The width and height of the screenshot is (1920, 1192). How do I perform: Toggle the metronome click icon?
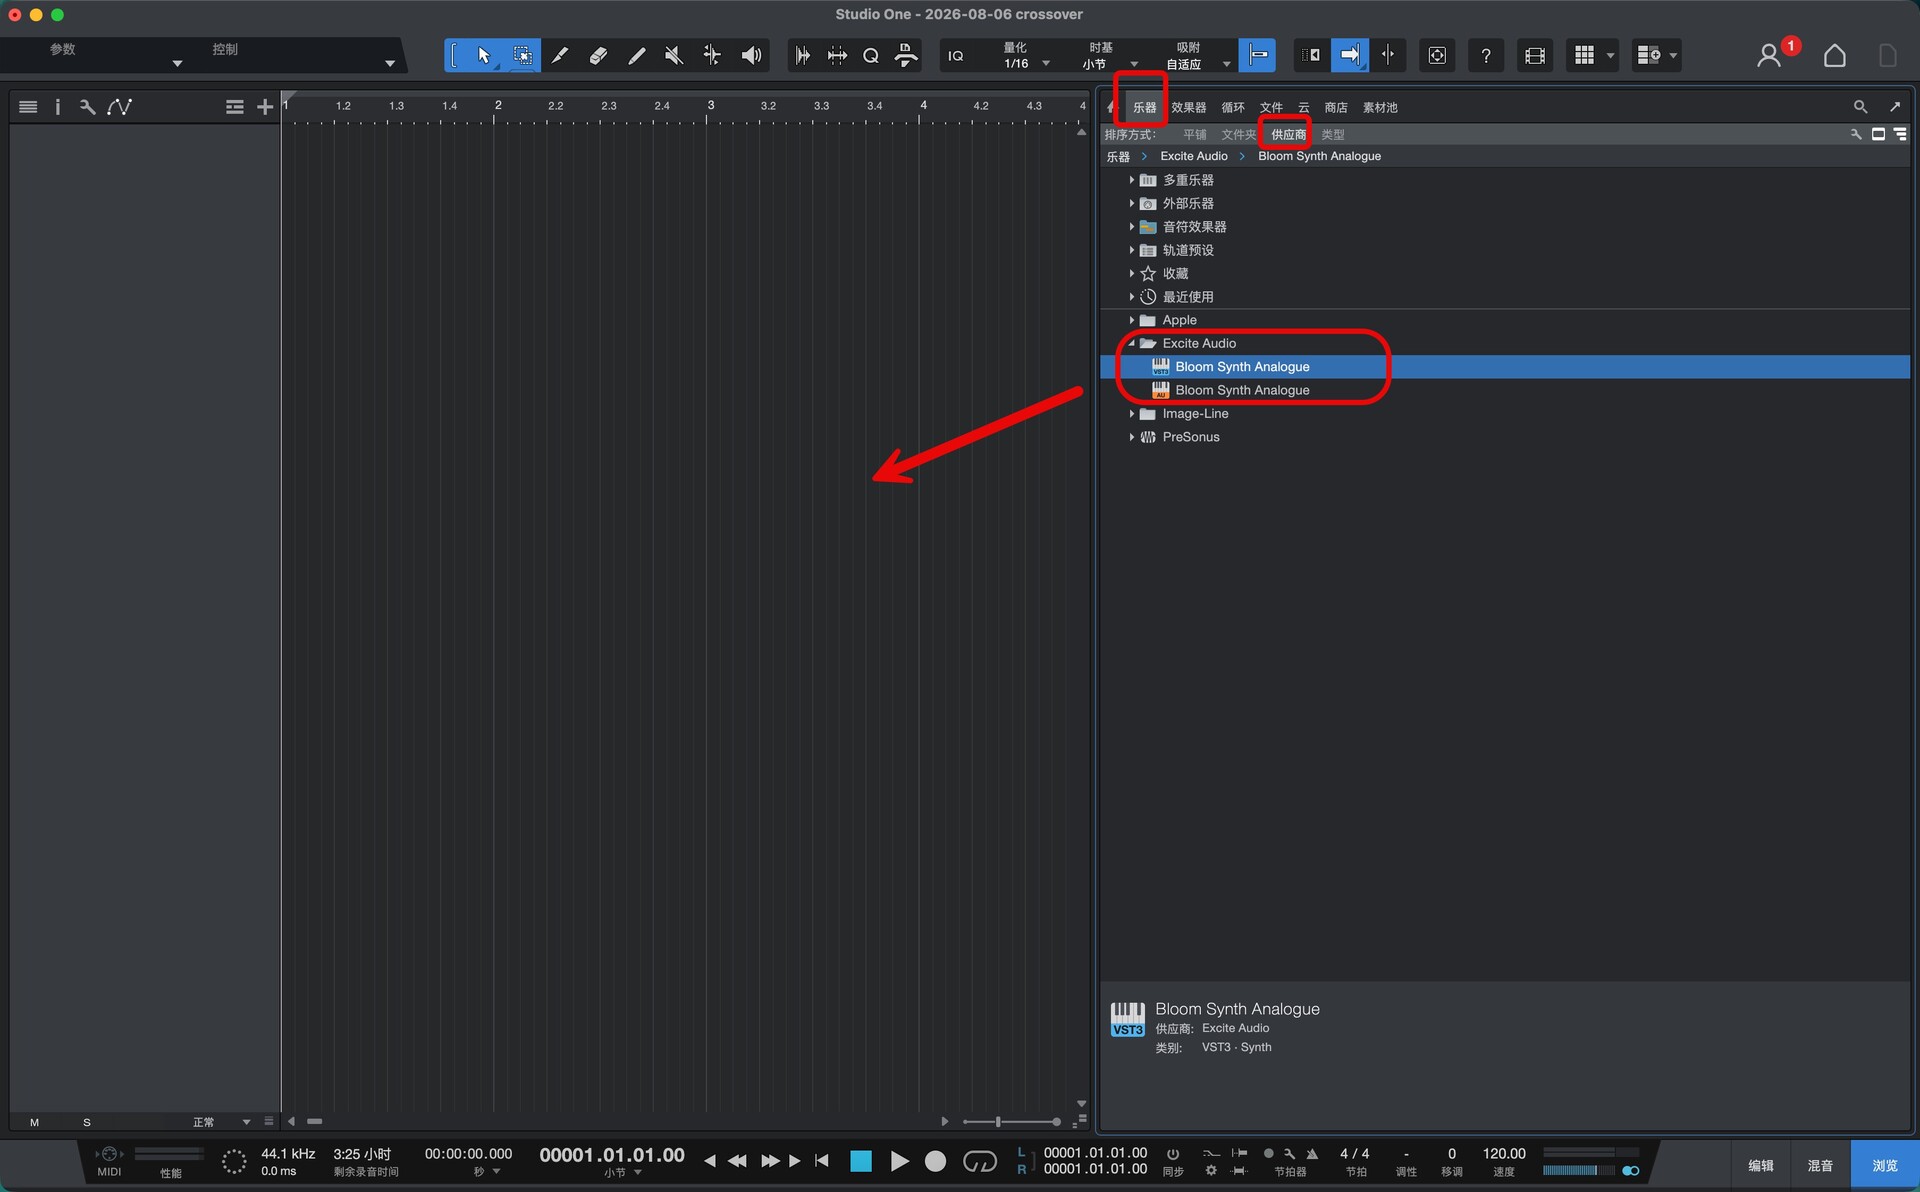1312,1154
